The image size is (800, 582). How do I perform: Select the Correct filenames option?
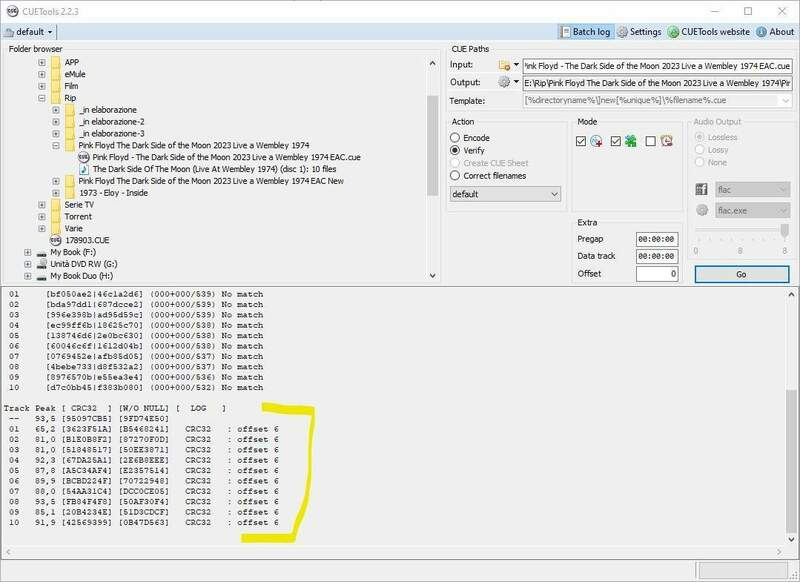(x=456, y=176)
